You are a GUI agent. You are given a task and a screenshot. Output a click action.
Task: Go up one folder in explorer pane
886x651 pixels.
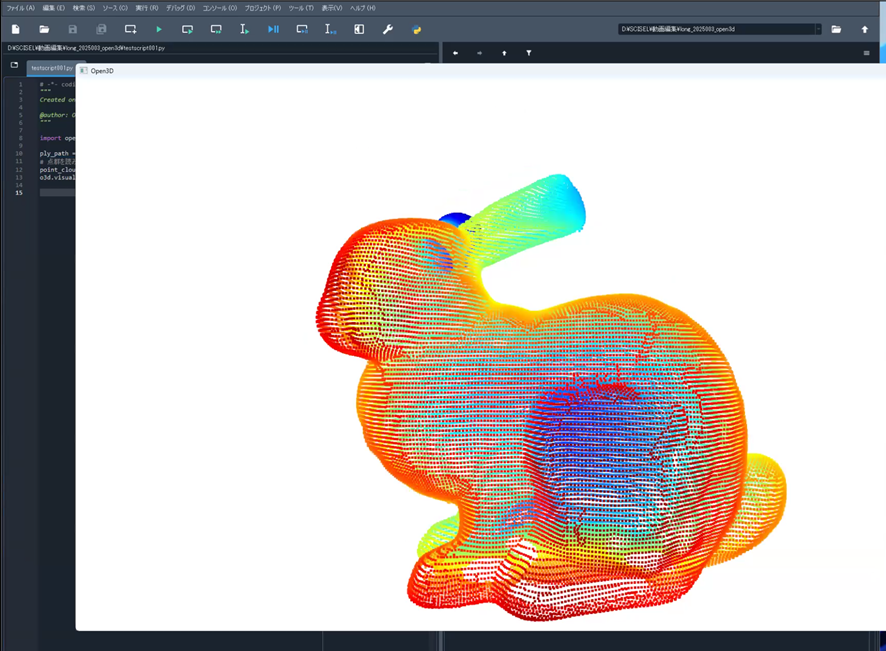click(x=504, y=53)
